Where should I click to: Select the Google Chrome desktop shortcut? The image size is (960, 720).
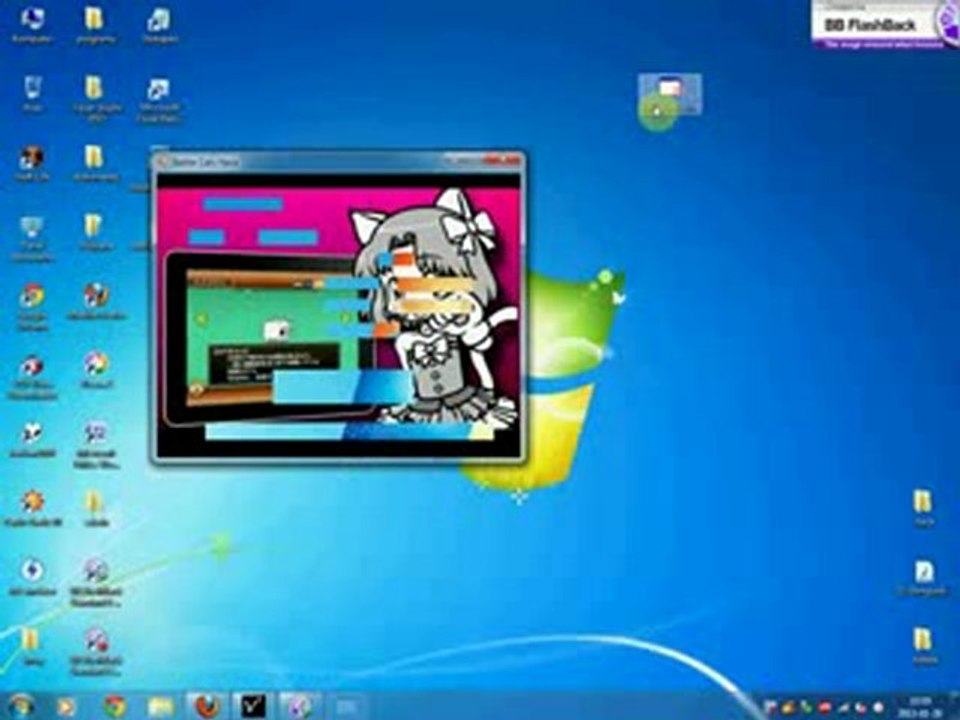[32, 306]
